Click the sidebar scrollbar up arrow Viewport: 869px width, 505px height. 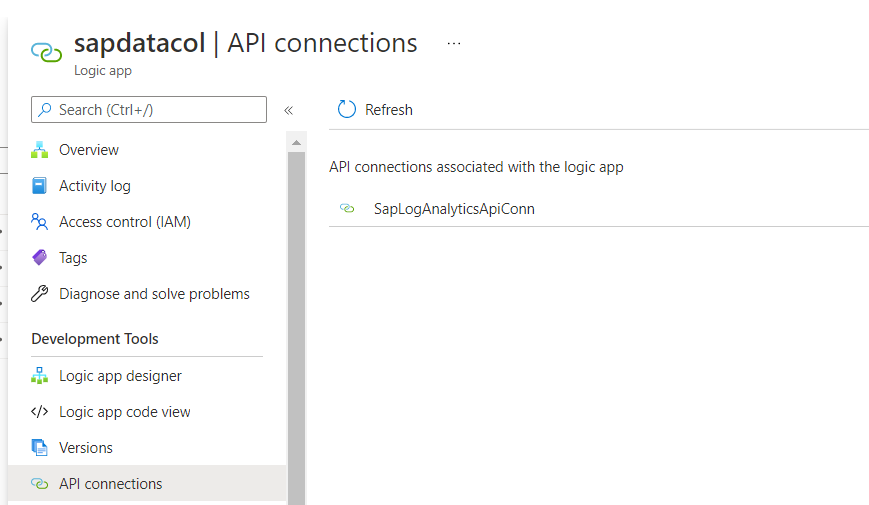pos(297,143)
